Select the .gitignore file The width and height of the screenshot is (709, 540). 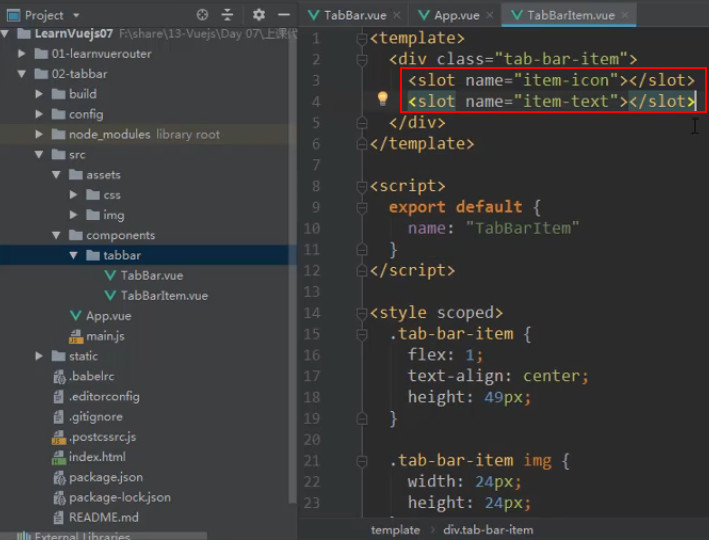(x=95, y=417)
